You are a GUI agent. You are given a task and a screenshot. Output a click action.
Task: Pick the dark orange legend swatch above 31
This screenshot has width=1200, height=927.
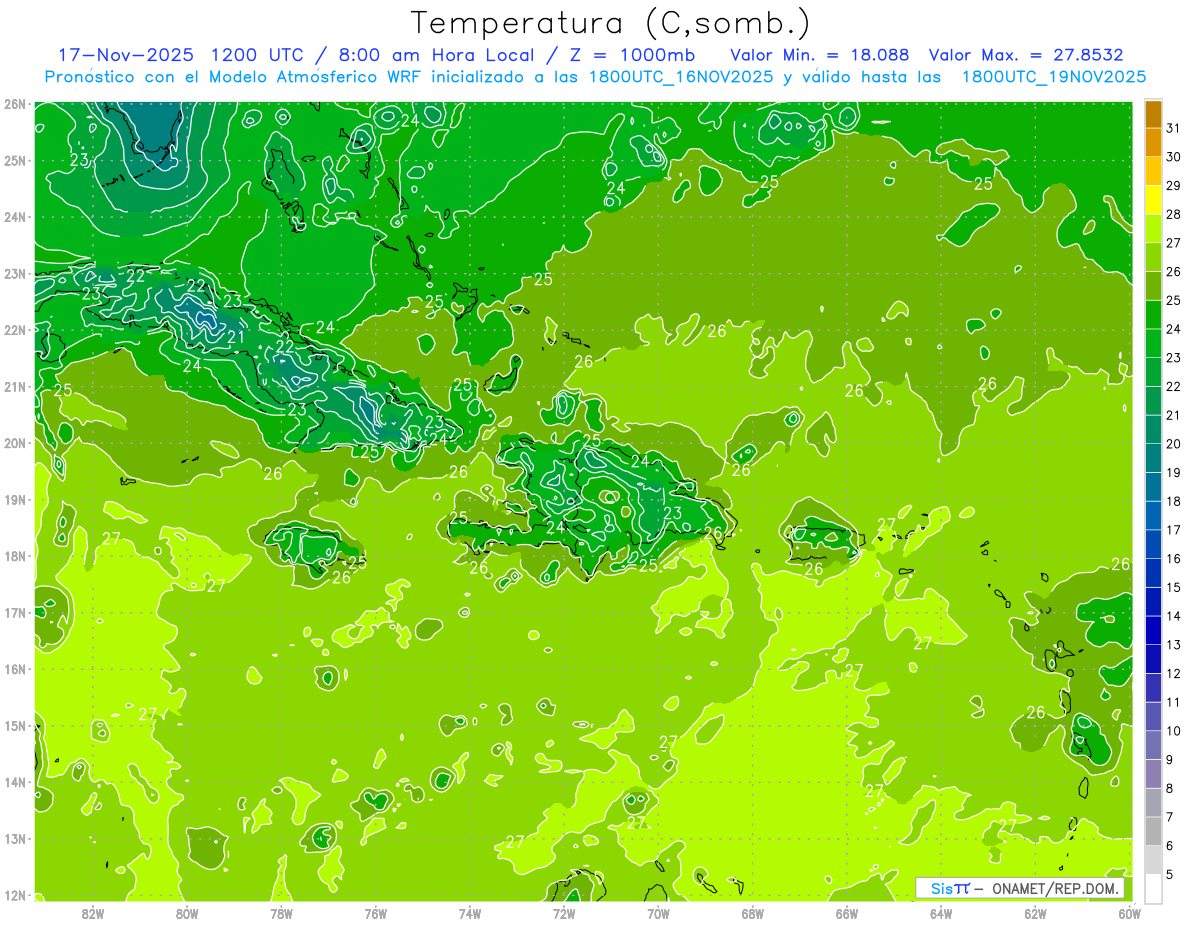coord(1153,114)
